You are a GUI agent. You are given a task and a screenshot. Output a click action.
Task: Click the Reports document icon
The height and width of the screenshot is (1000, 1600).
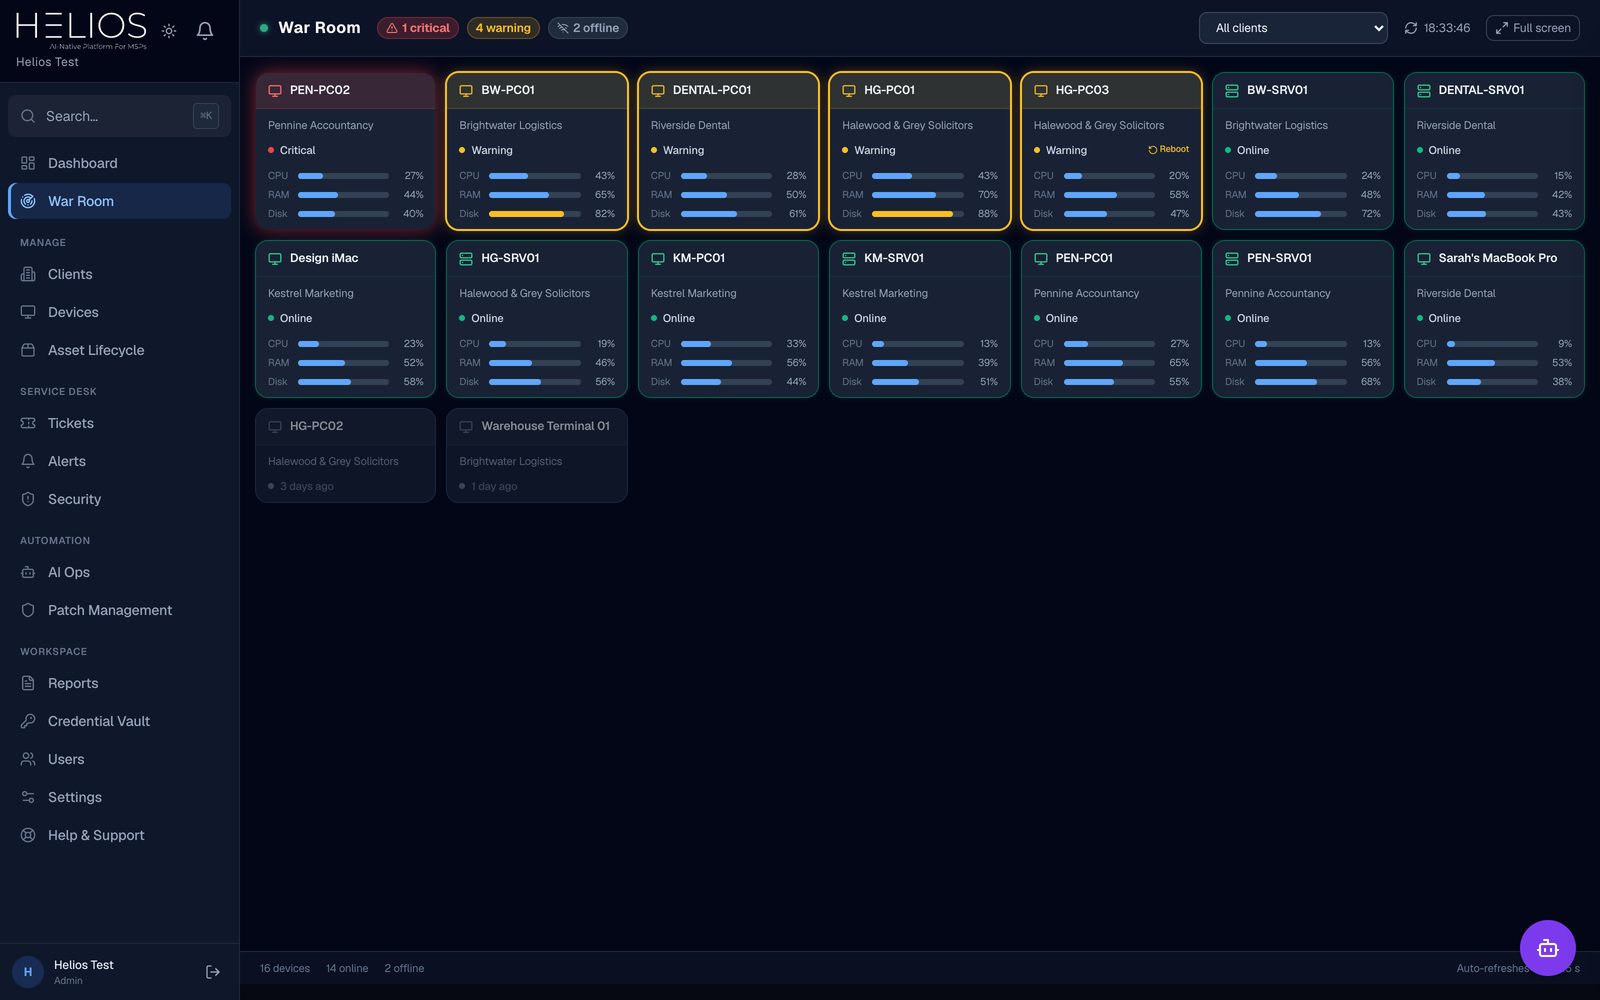28,683
